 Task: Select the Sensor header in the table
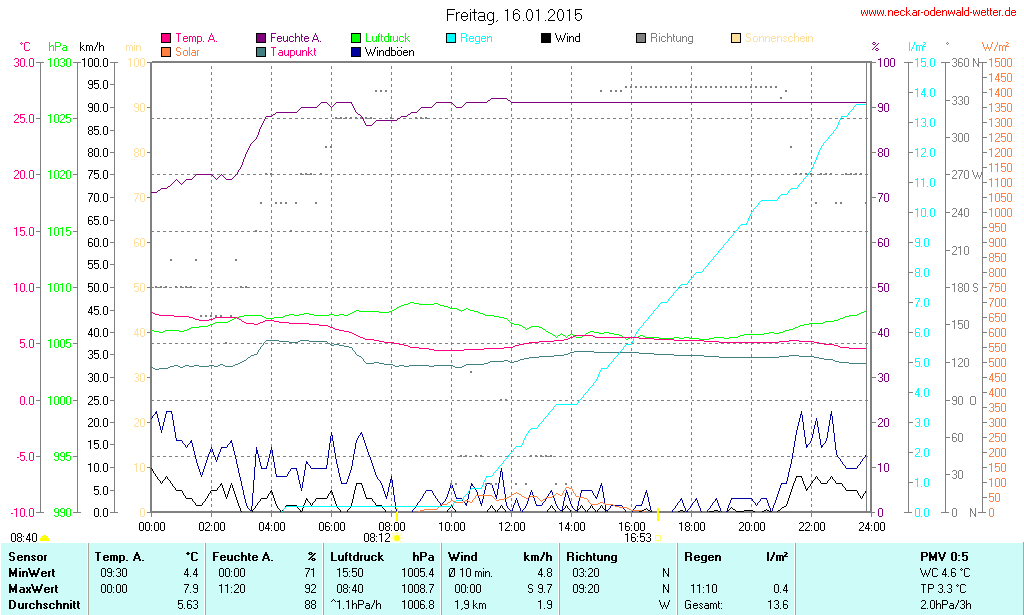point(27,556)
